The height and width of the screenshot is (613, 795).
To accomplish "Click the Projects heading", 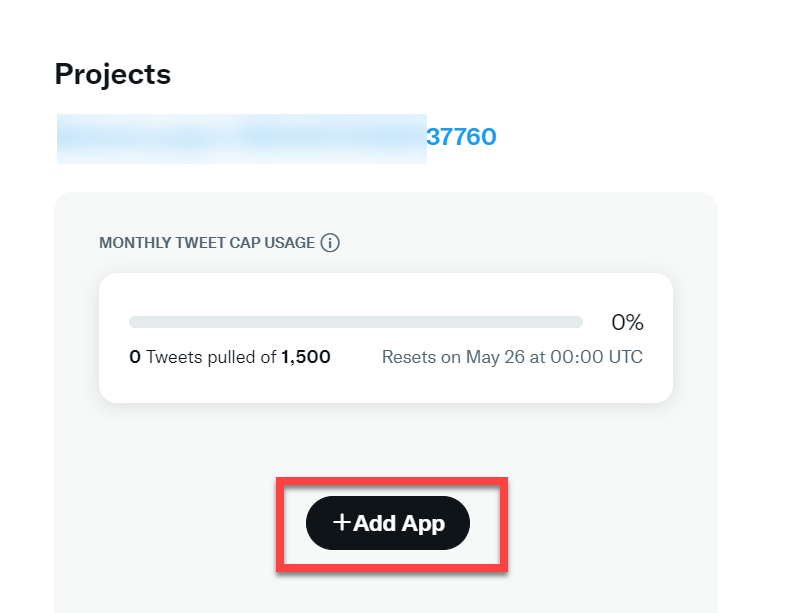I will tap(113, 74).
